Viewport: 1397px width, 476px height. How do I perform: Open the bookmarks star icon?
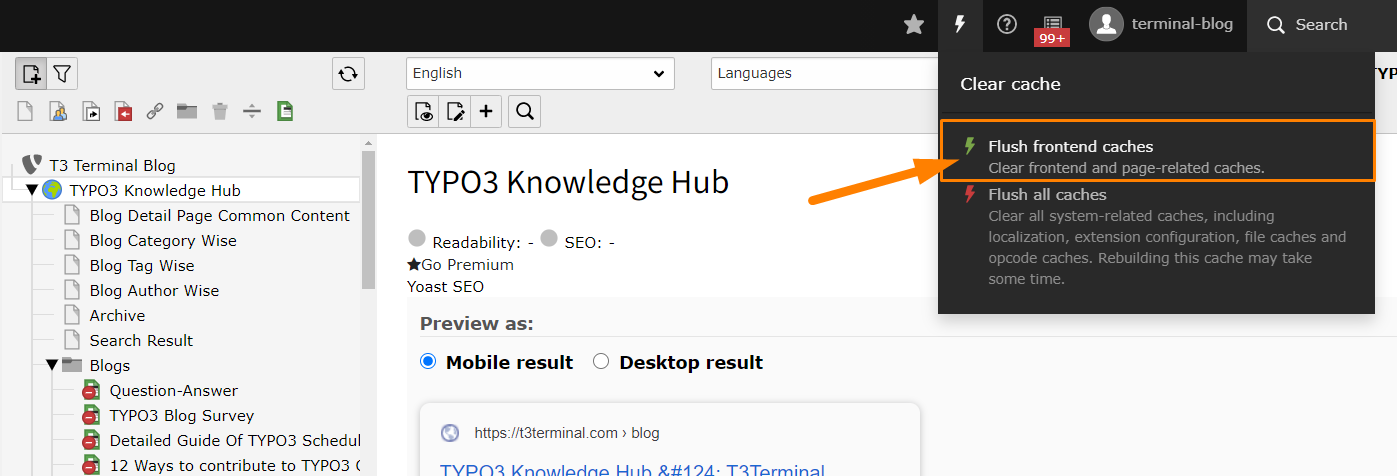[914, 25]
